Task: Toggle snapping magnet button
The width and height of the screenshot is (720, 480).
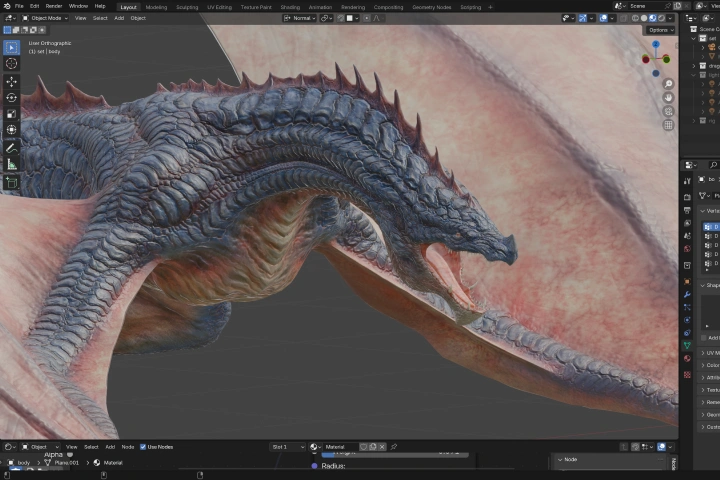Action: (x=340, y=18)
